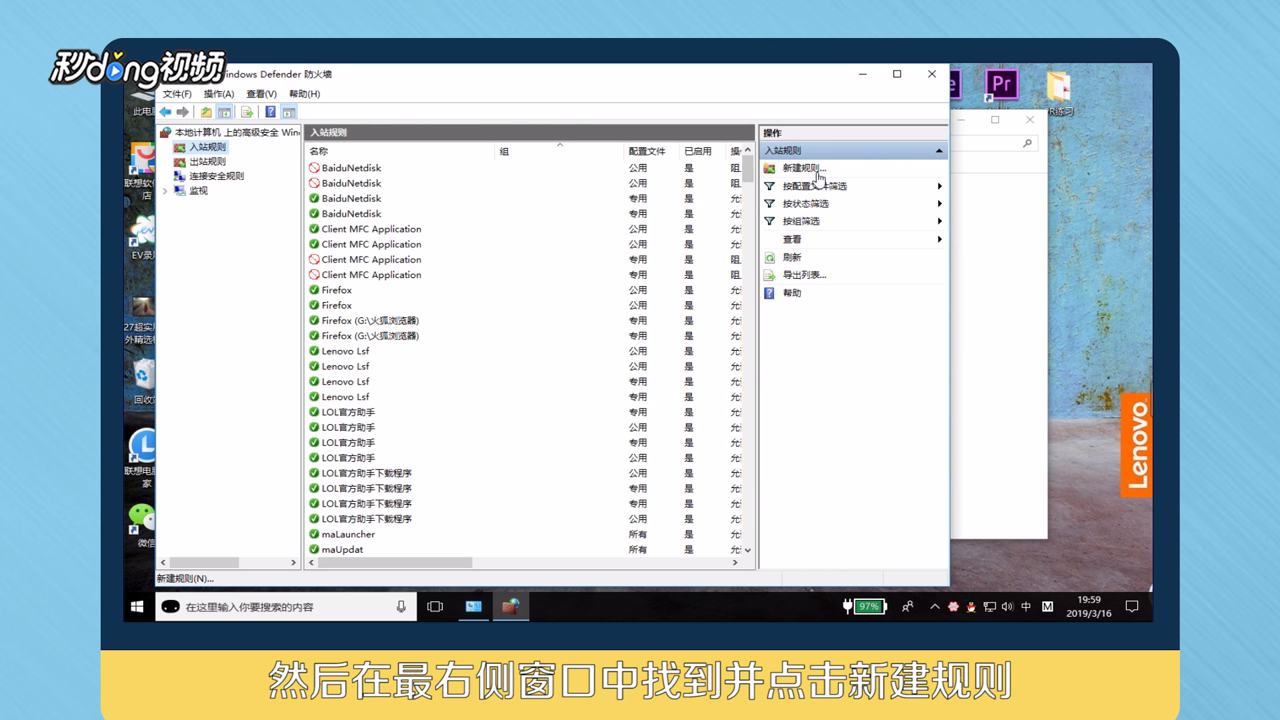Click the 导出列表 icon in action pane

(x=769, y=275)
